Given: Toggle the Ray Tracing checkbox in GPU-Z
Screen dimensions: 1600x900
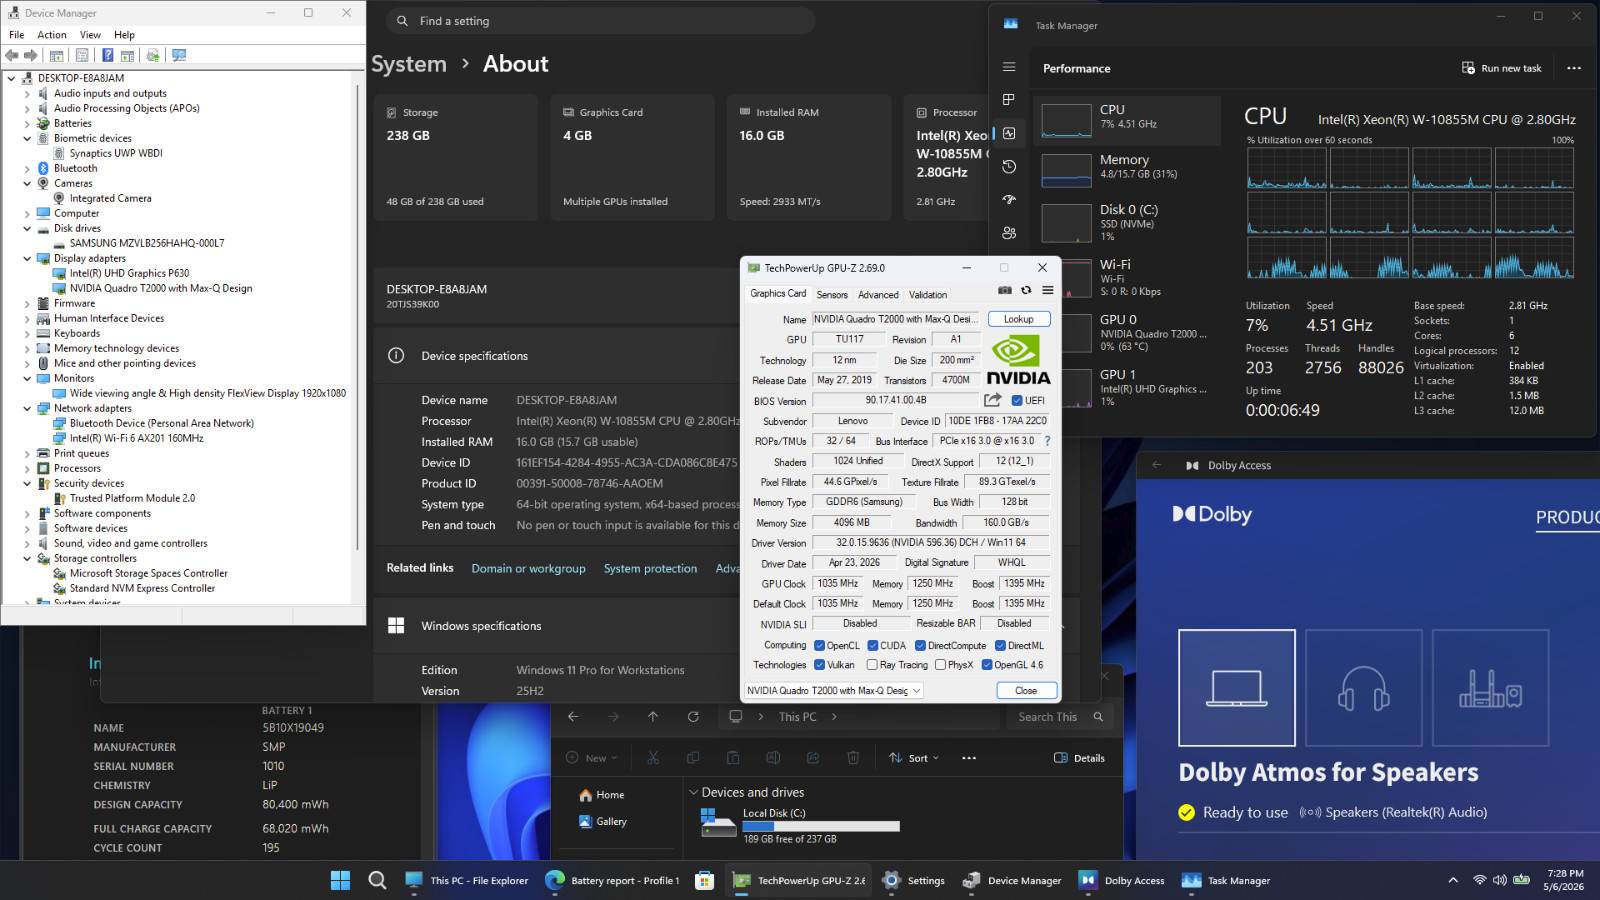Looking at the screenshot, I should coord(873,665).
